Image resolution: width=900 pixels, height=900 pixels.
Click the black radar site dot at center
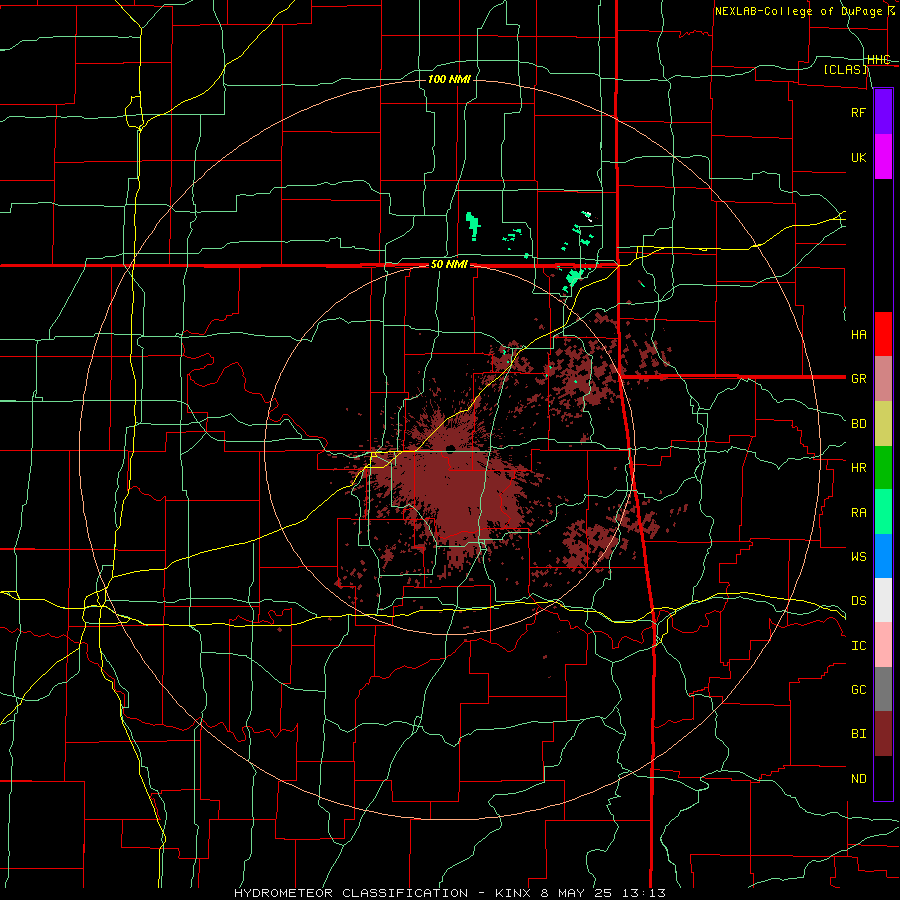coord(451,448)
